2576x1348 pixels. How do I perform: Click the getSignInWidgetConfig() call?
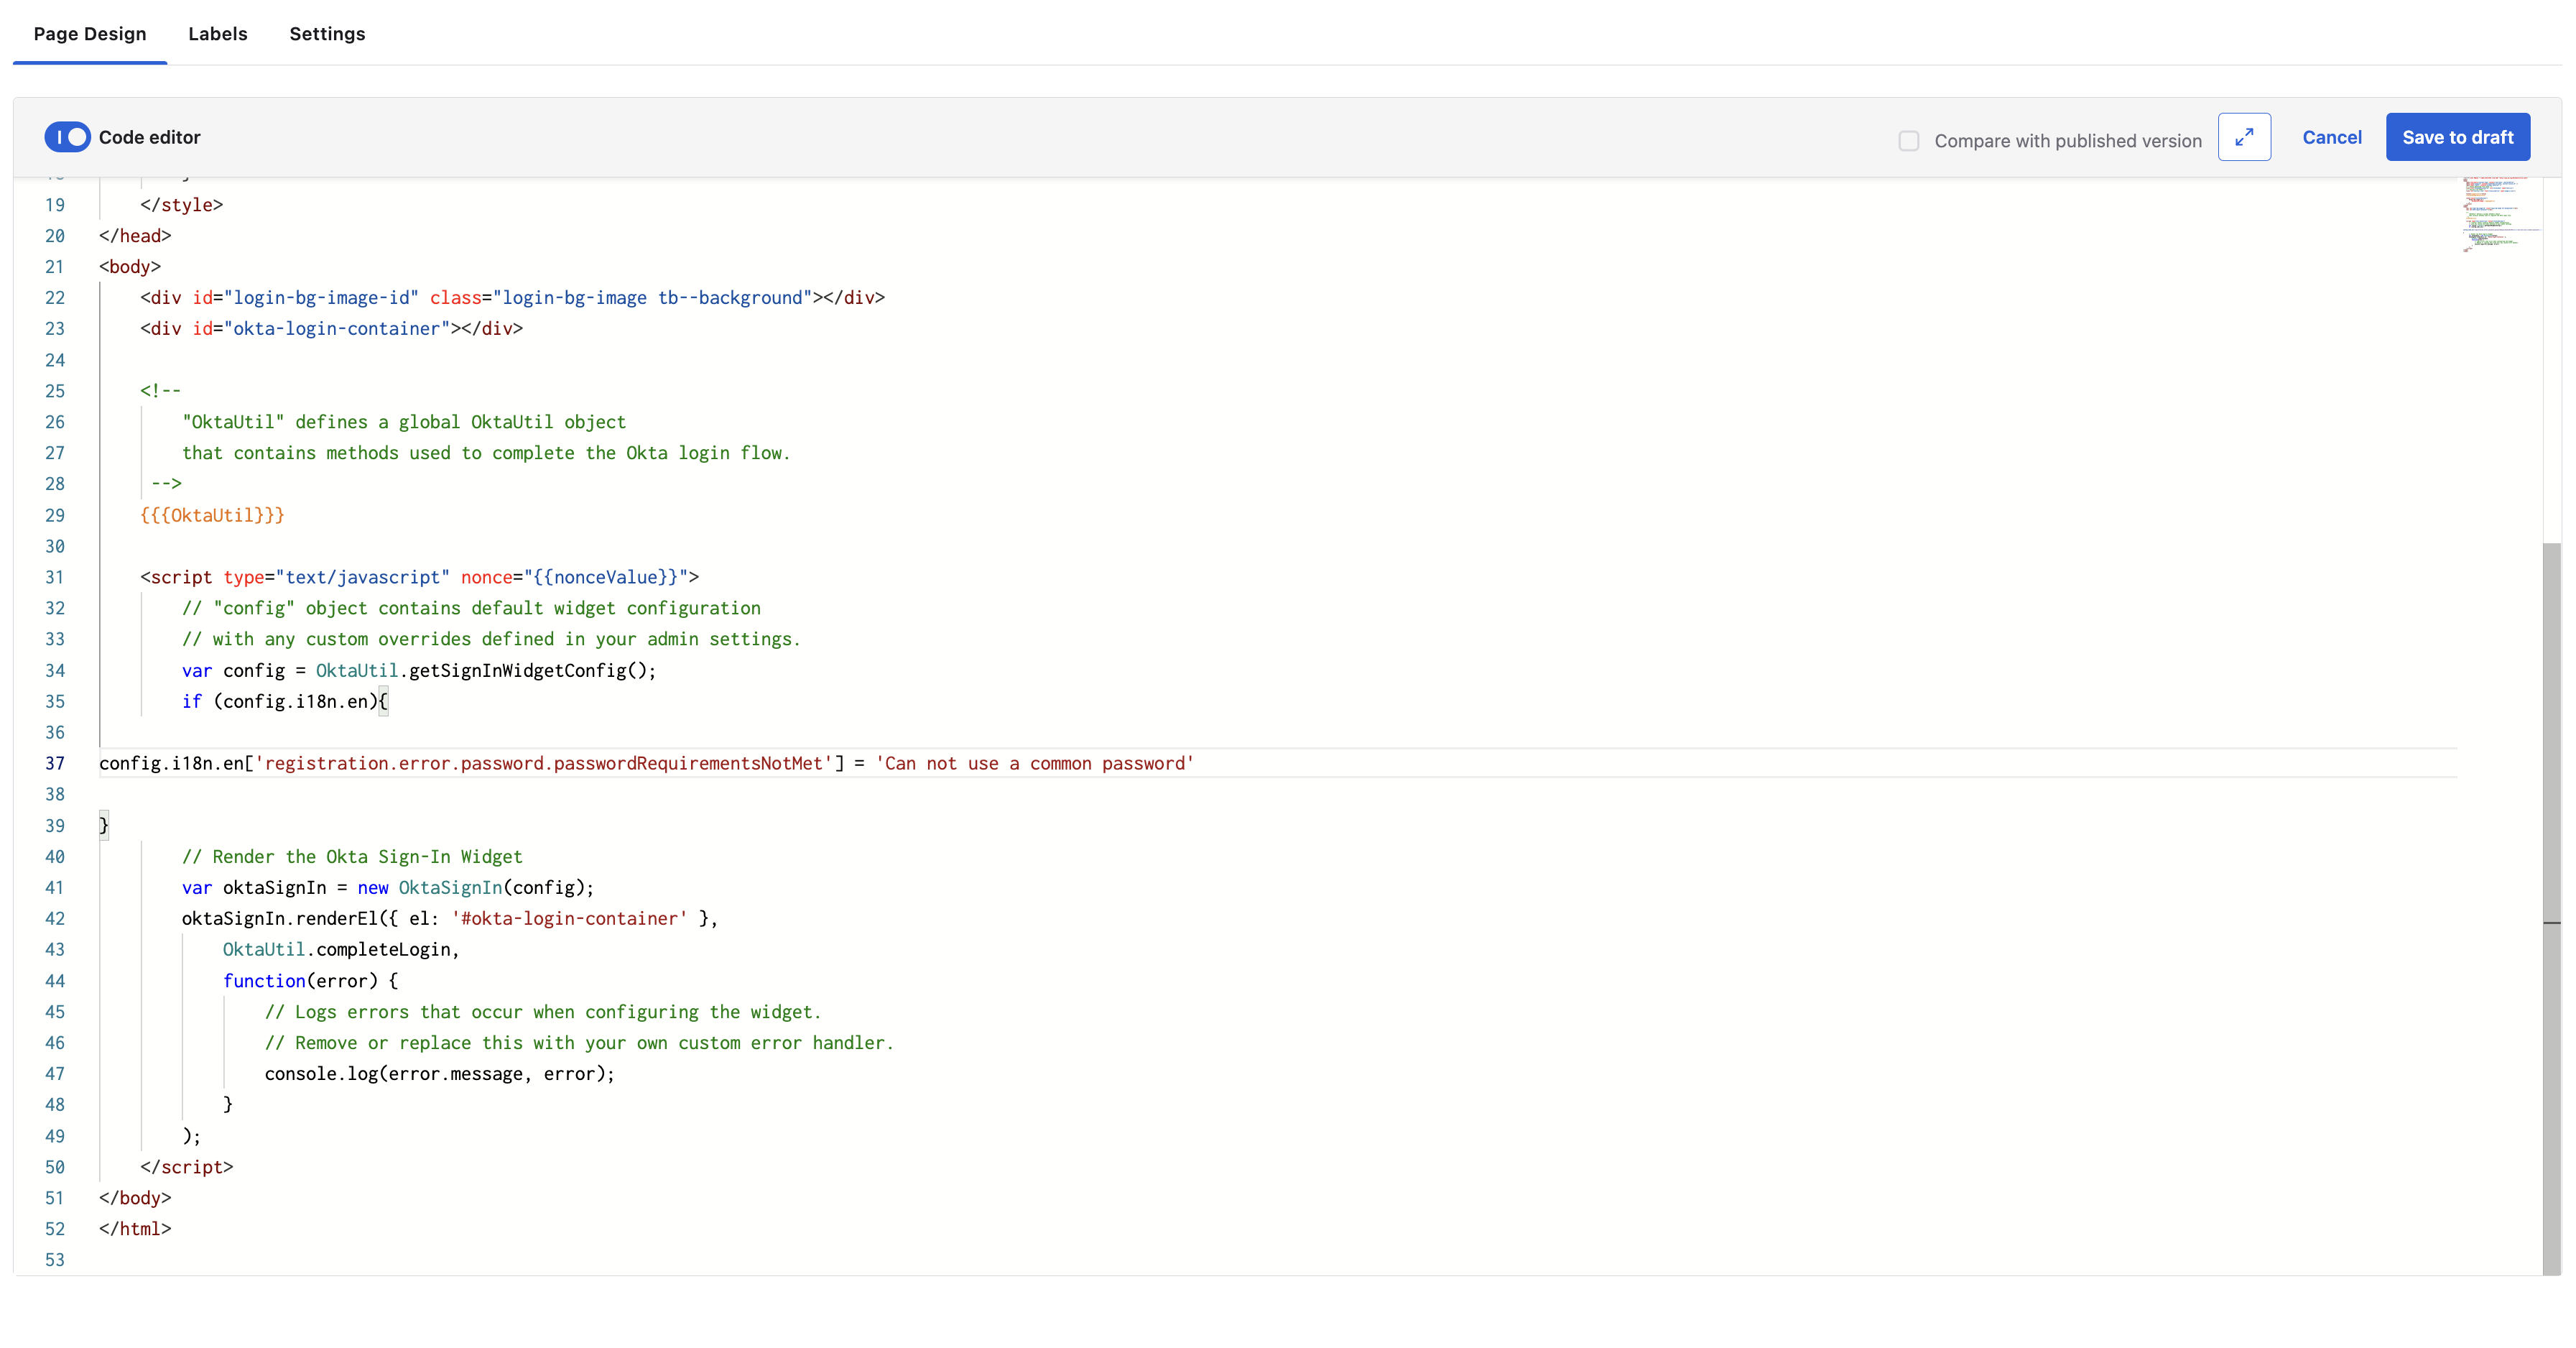[531, 671]
